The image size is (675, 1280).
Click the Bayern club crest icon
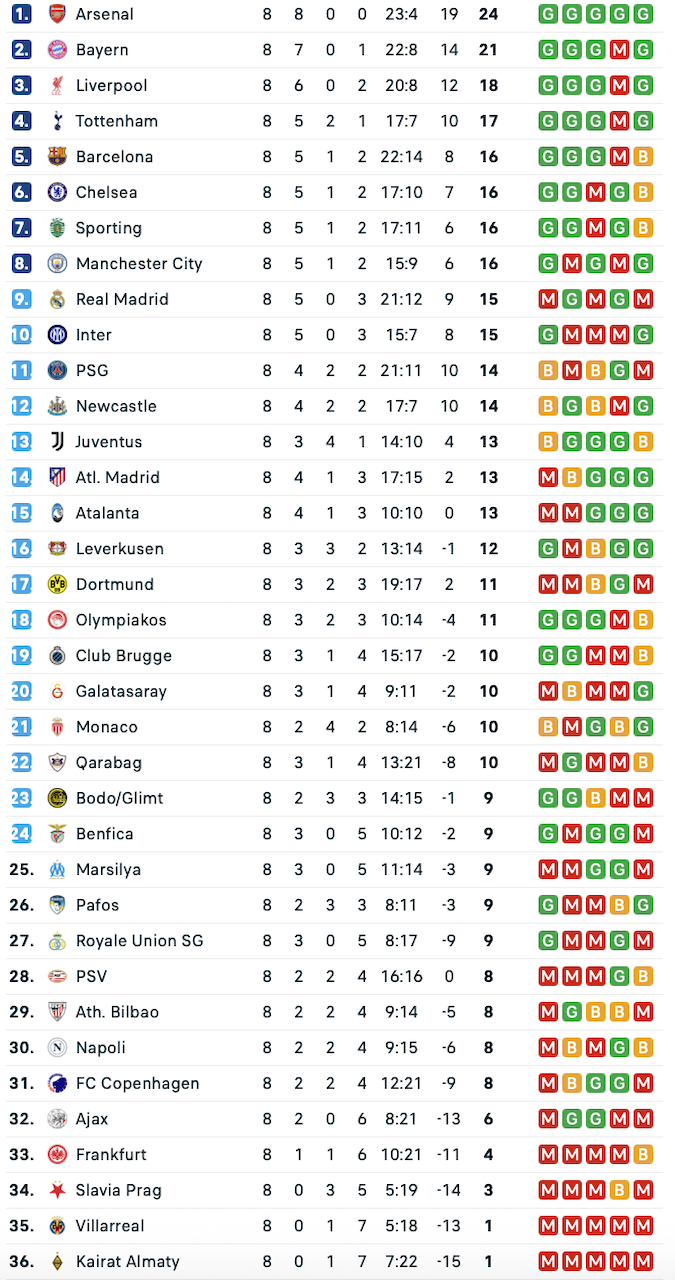[57, 50]
